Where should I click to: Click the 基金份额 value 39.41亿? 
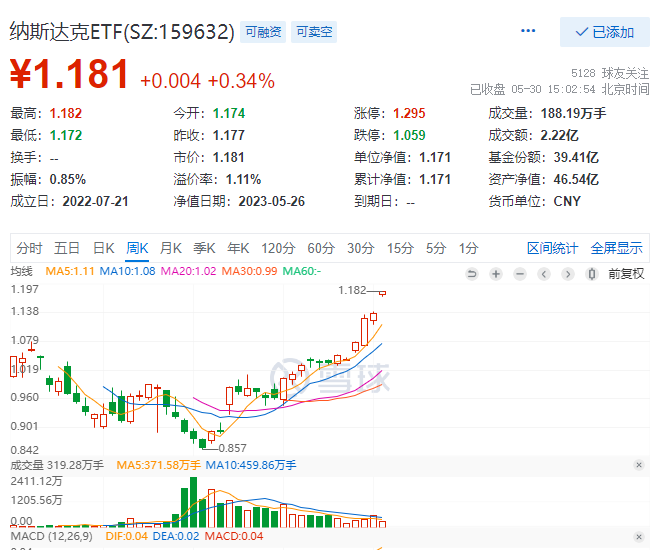coord(576,158)
